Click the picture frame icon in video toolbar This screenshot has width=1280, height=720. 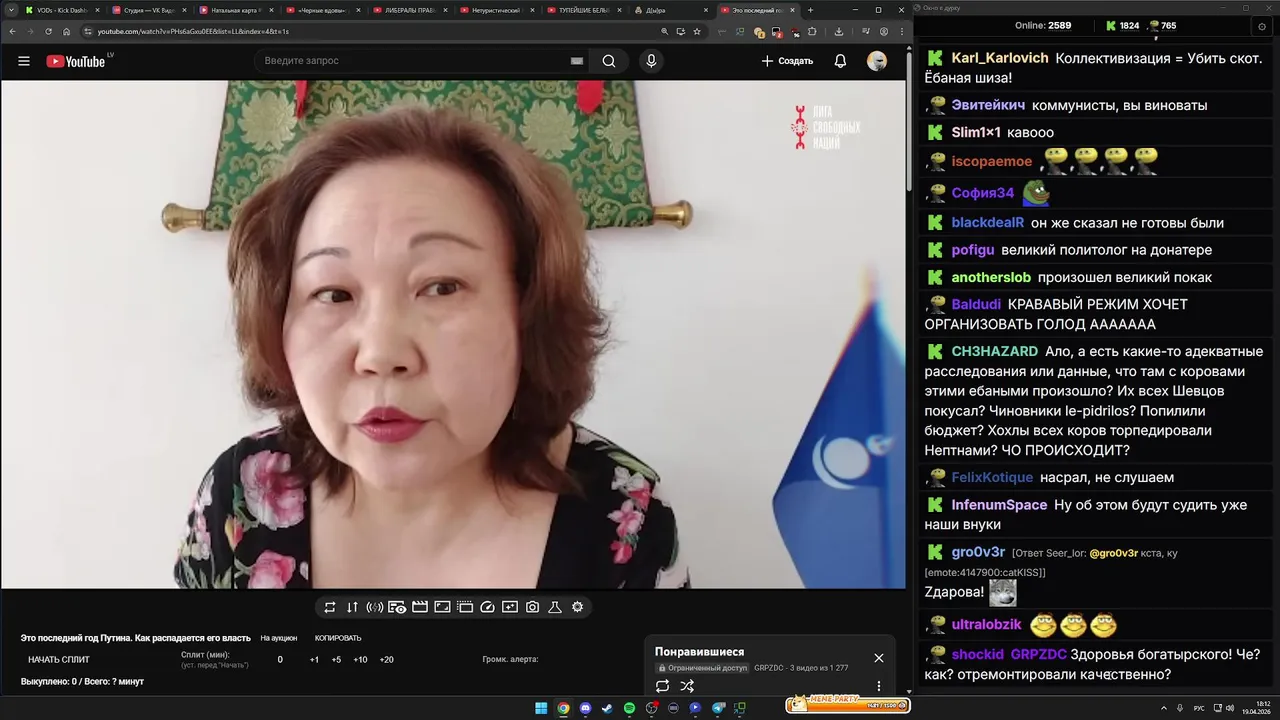coord(443,607)
